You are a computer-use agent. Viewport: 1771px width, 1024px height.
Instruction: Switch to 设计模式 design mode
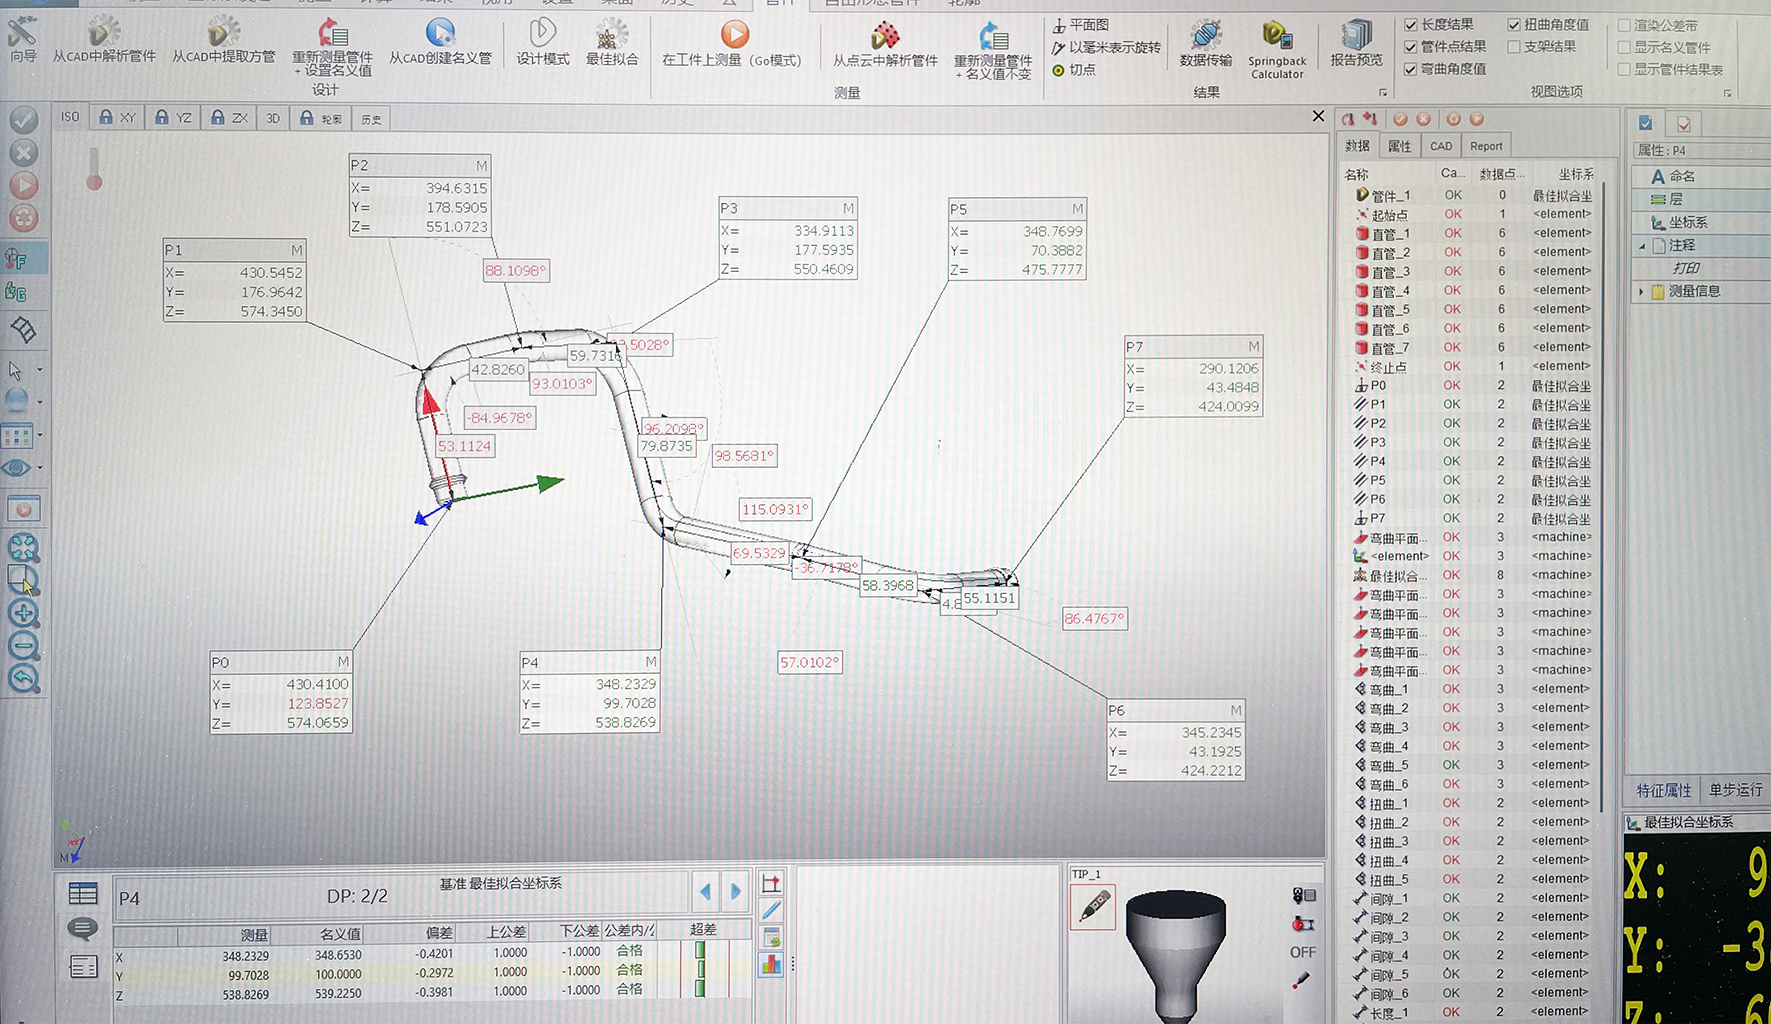pos(543,40)
